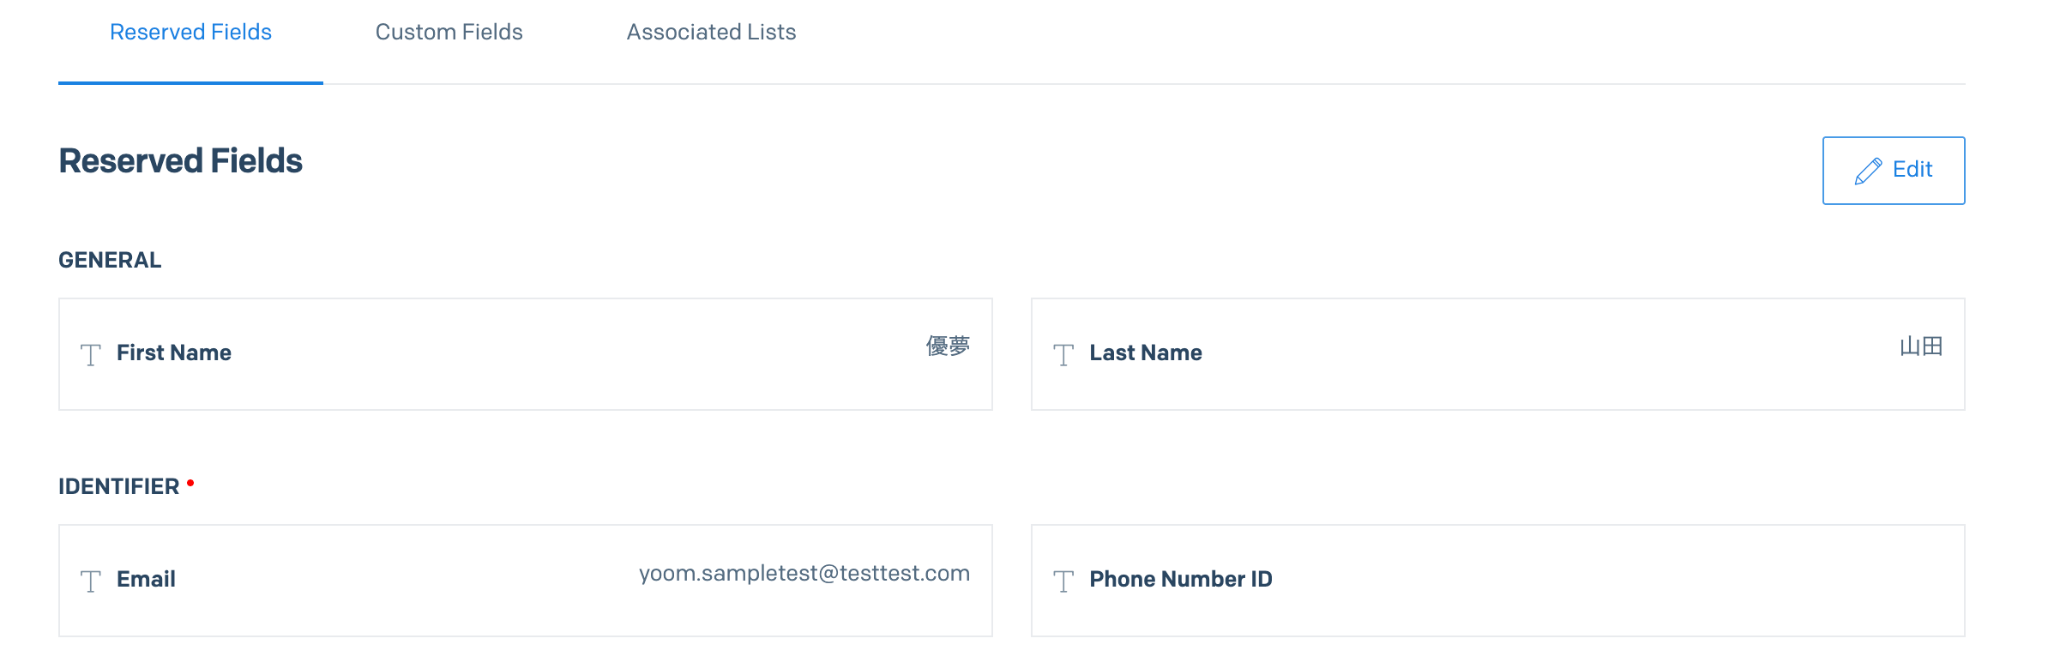Viewport: 2048px width, 654px height.
Task: Click the email address yoom.sampletest@testtest.com
Action: (x=804, y=573)
